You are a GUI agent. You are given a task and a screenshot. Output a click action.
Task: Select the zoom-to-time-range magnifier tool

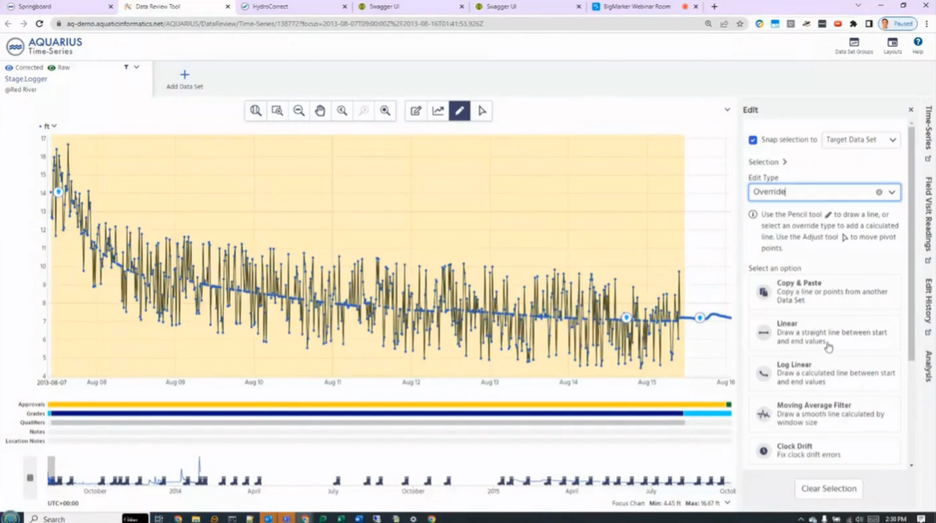[x=255, y=110]
